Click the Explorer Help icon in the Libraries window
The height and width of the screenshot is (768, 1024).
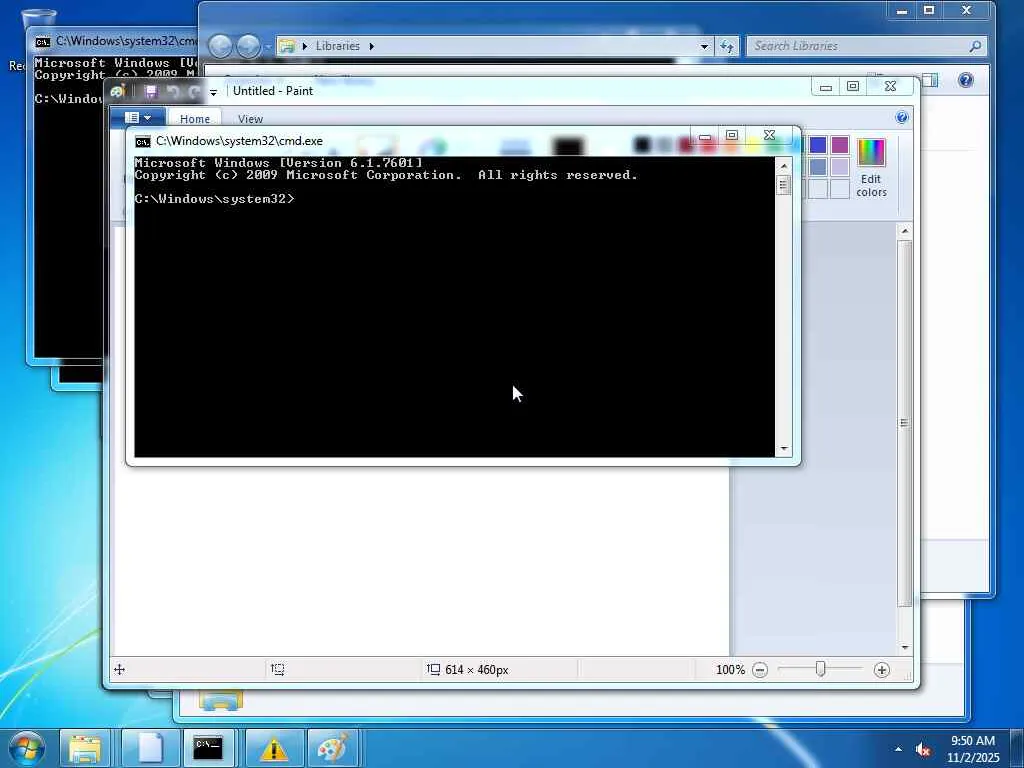(966, 80)
